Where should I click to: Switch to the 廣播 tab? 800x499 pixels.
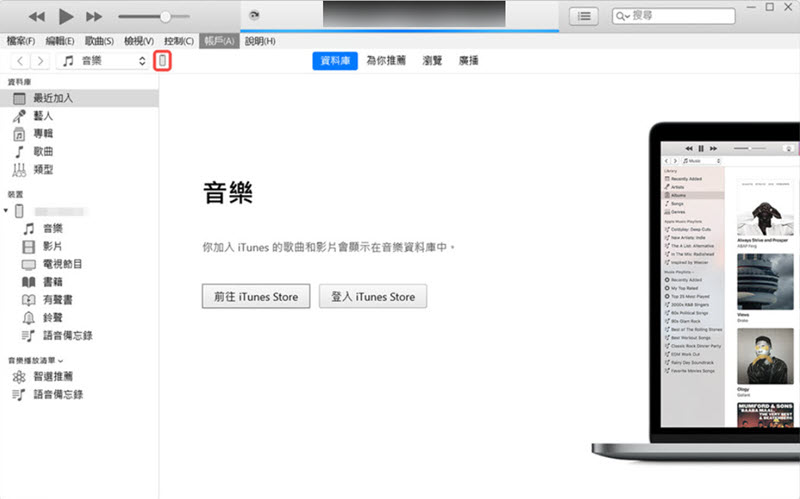pyautogui.click(x=468, y=61)
